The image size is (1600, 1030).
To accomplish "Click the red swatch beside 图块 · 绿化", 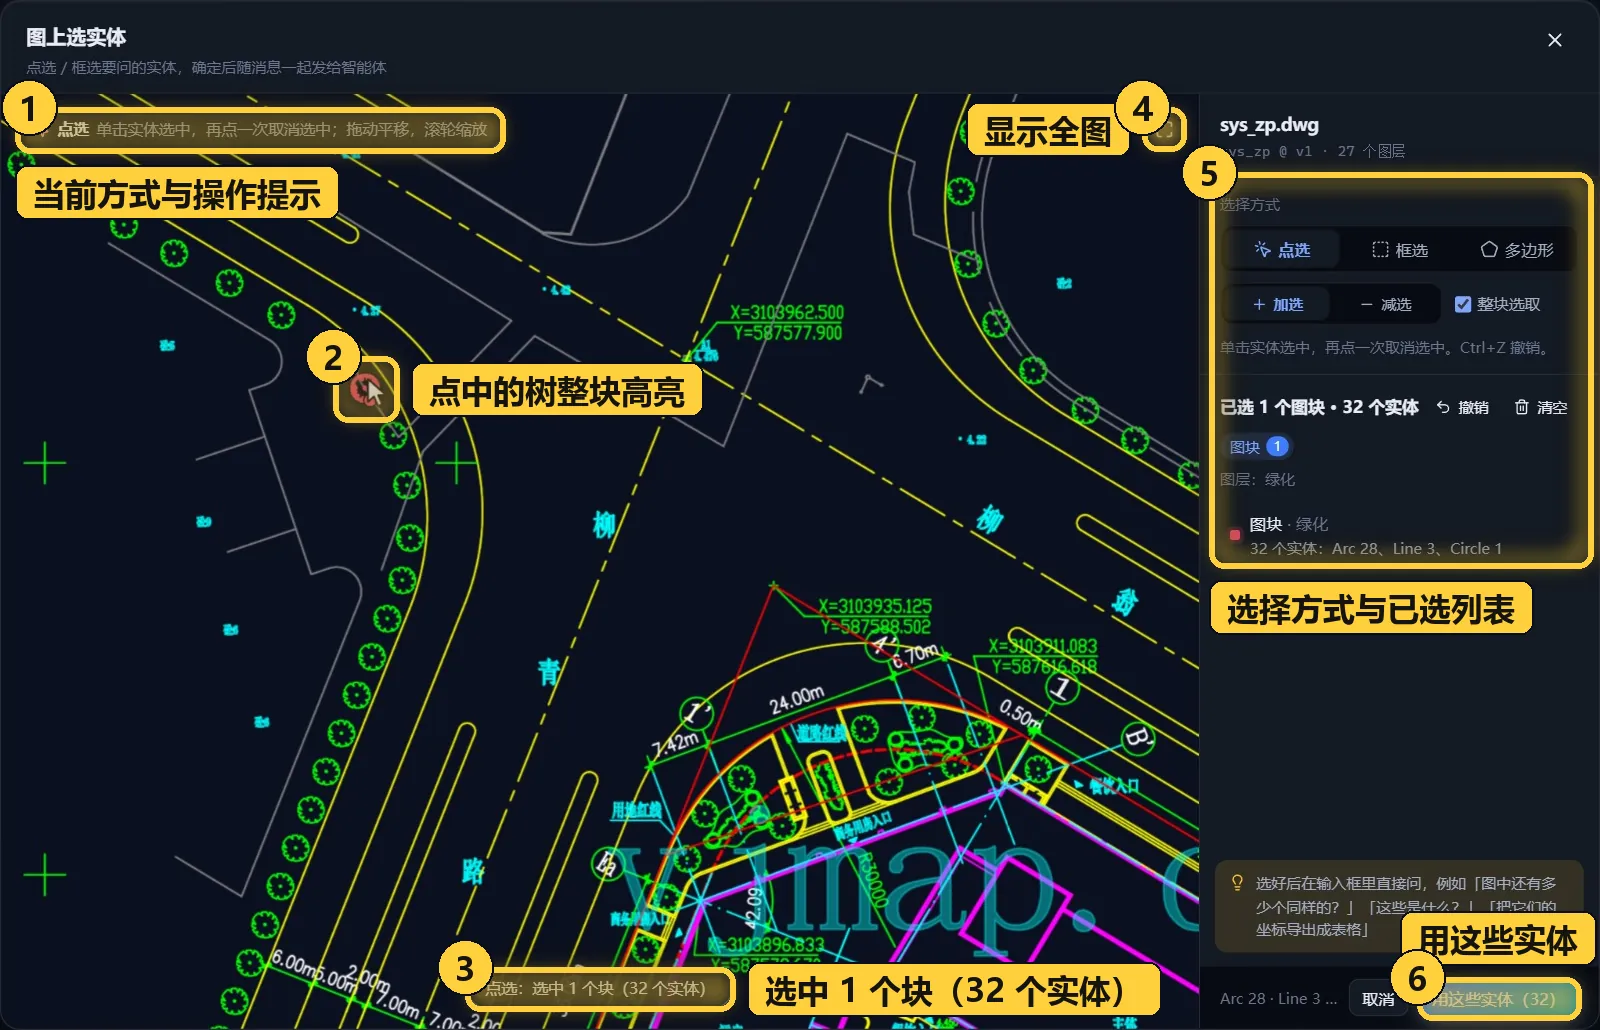I will [x=1235, y=535].
